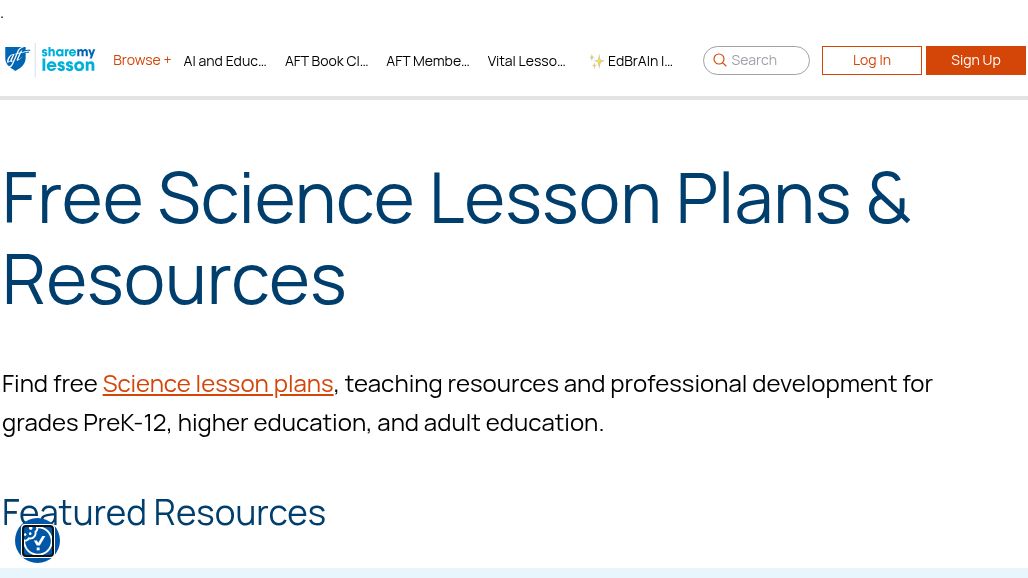The height and width of the screenshot is (578, 1028).
Task: Open the AI and Education menu item
Action: pos(224,61)
